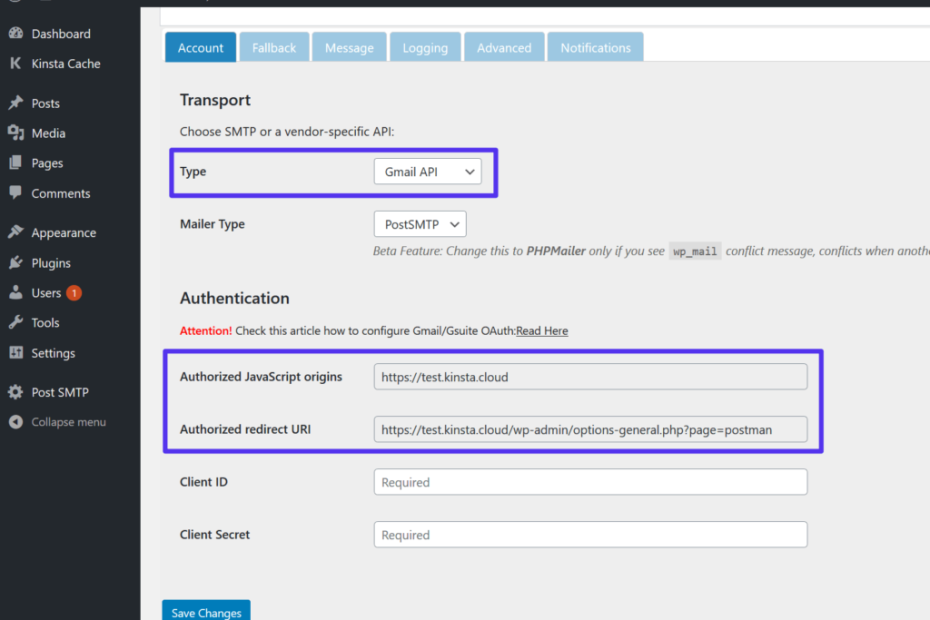Click the red Attention! text
Screen dimensions: 930x620
tap(206, 330)
